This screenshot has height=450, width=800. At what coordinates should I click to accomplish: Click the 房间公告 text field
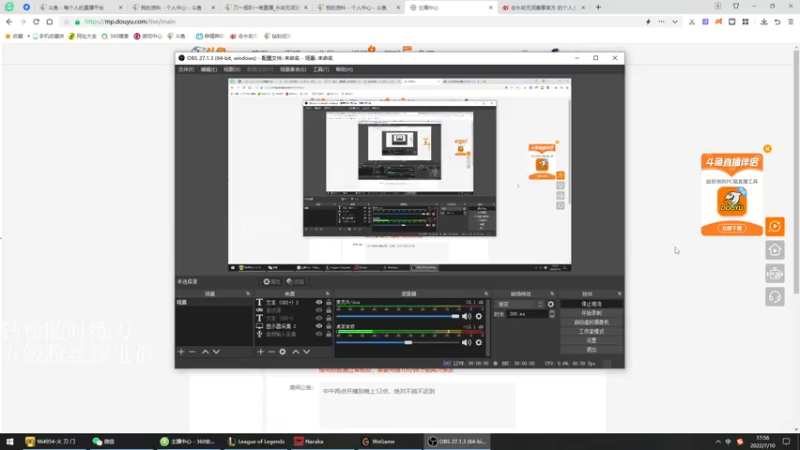pyautogui.click(x=417, y=406)
